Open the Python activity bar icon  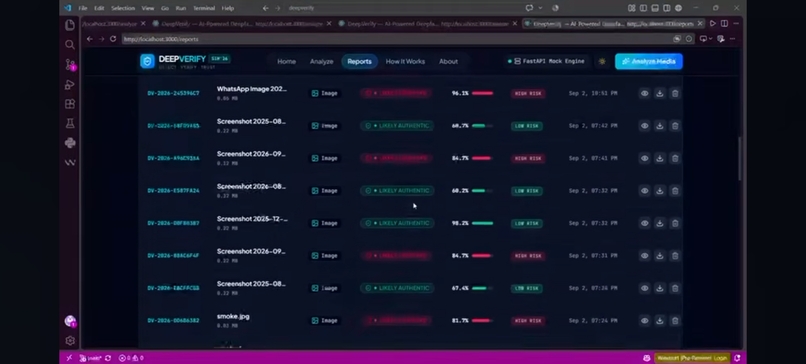click(x=70, y=143)
